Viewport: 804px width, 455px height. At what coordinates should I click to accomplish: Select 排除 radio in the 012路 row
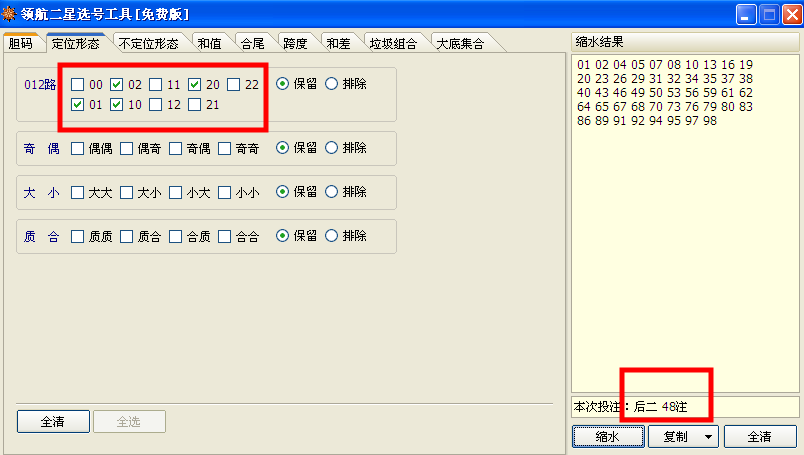(x=332, y=84)
